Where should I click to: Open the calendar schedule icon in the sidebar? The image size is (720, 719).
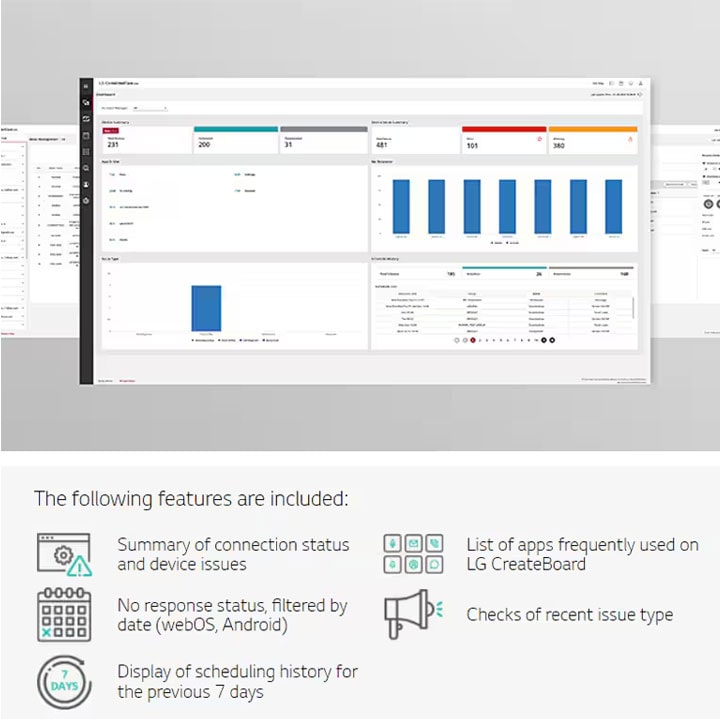click(x=86, y=135)
